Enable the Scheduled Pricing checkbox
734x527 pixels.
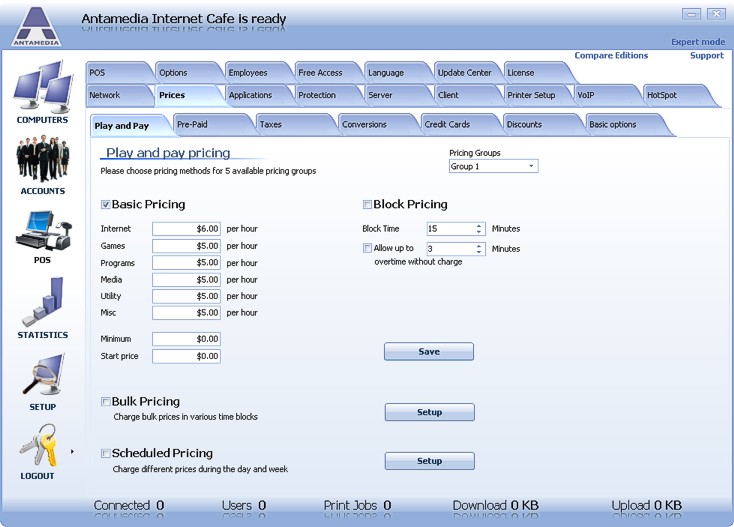tap(106, 453)
